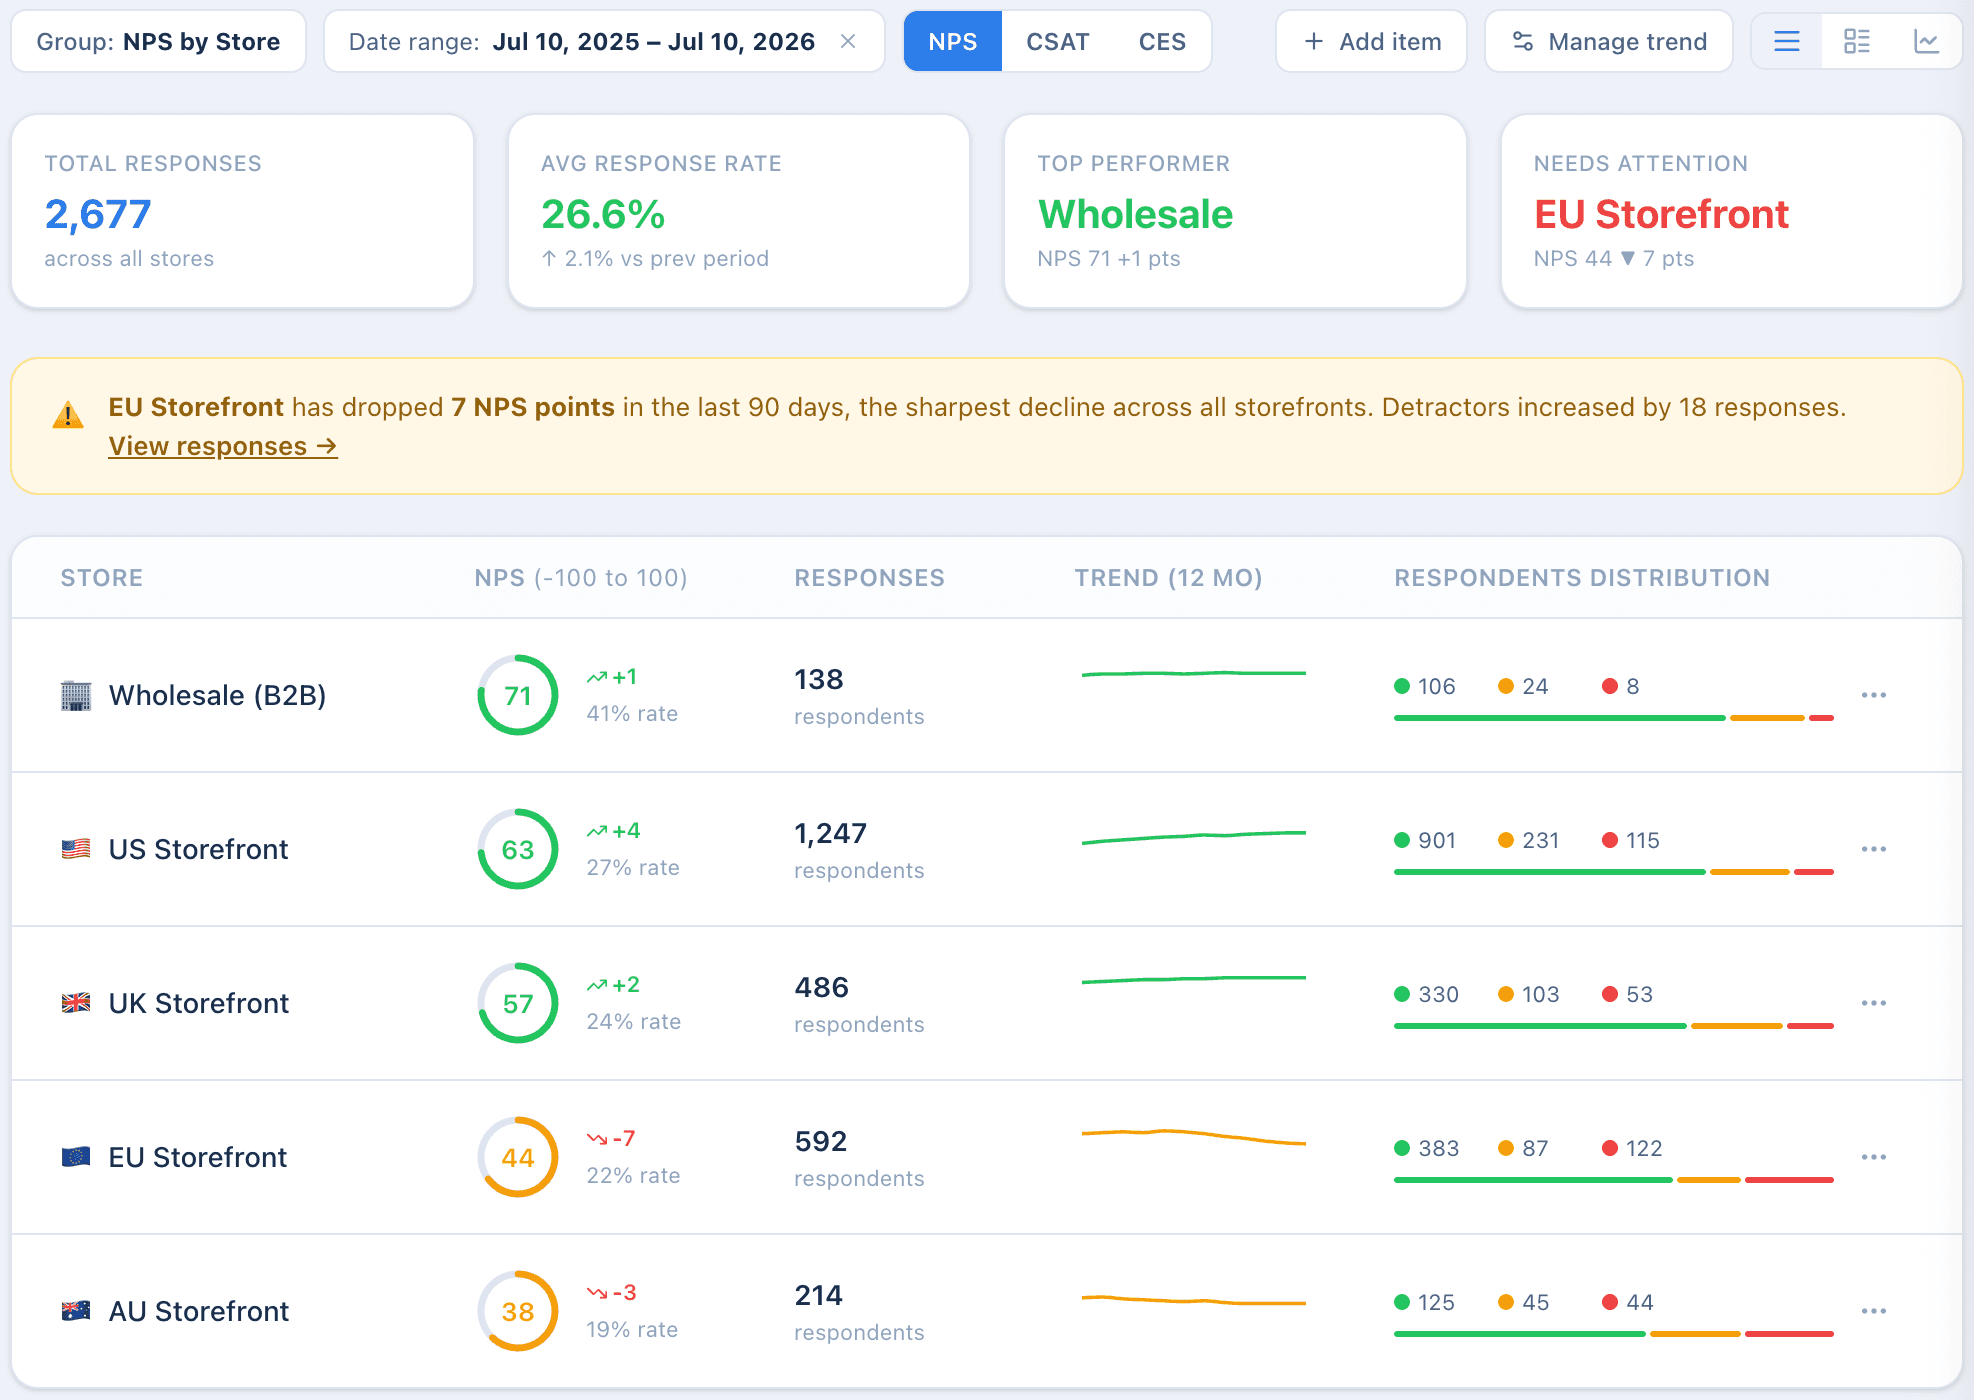
Task: Click the 103 passives count for UK Storefront
Action: coord(1541,994)
